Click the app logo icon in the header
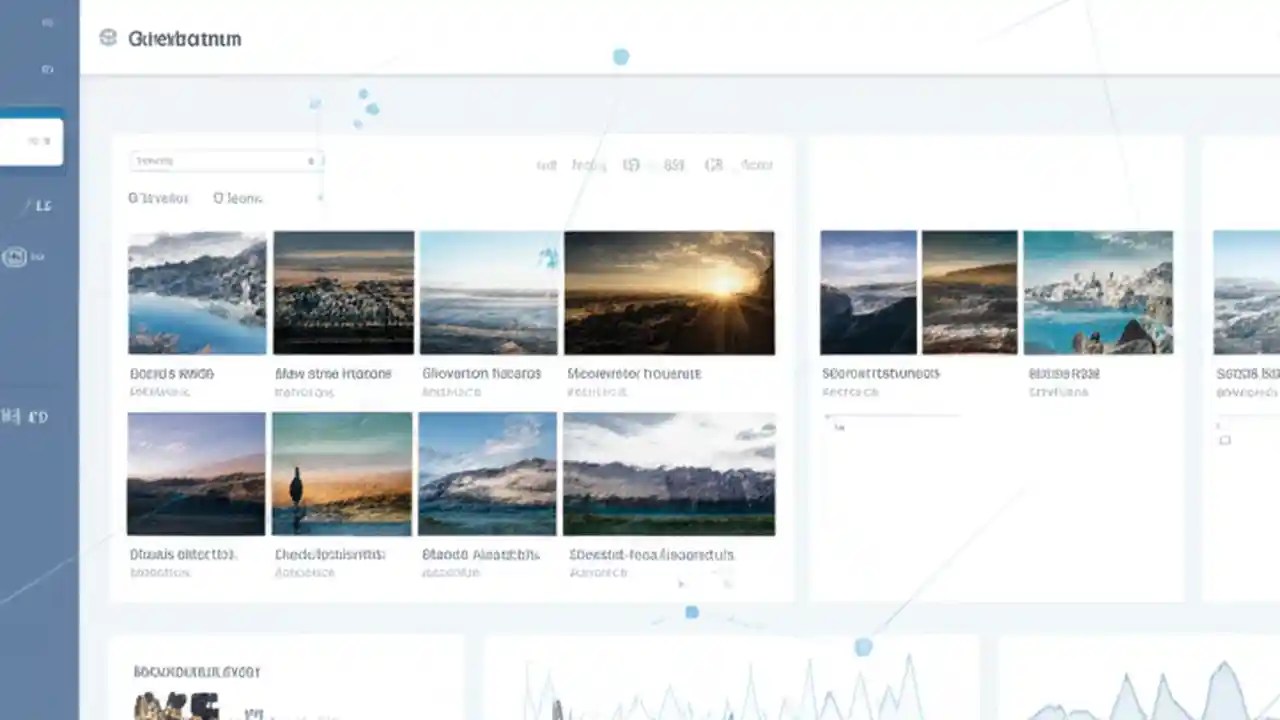1280x720 pixels. pyautogui.click(x=108, y=38)
